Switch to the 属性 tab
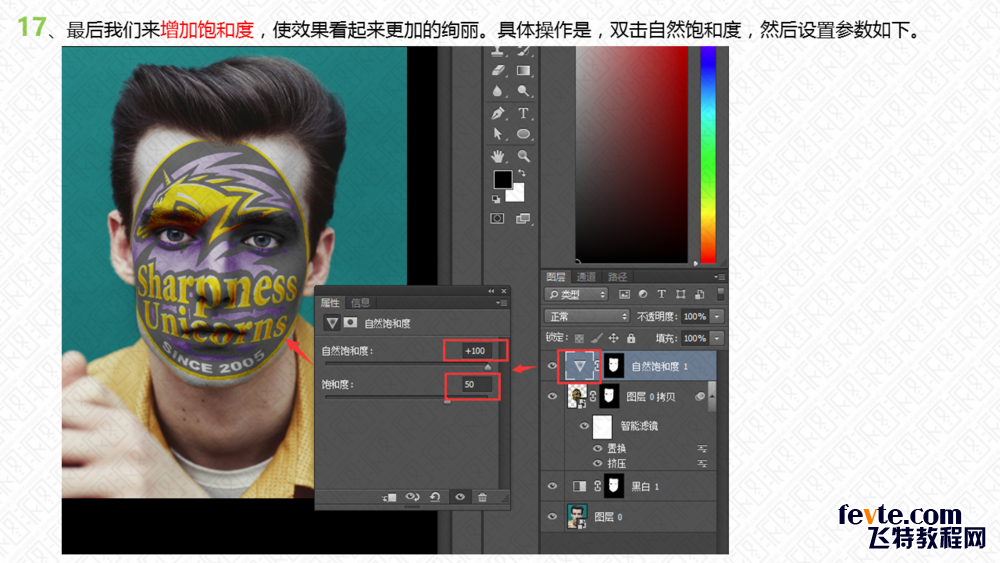Screen dimensions: 1000x563 tap(330, 303)
